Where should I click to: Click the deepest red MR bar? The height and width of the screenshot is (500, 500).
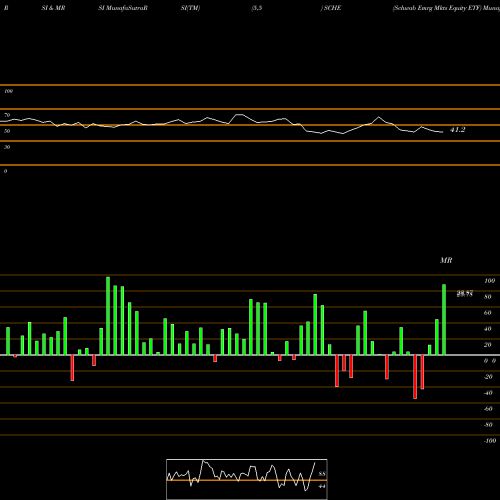click(x=415, y=377)
